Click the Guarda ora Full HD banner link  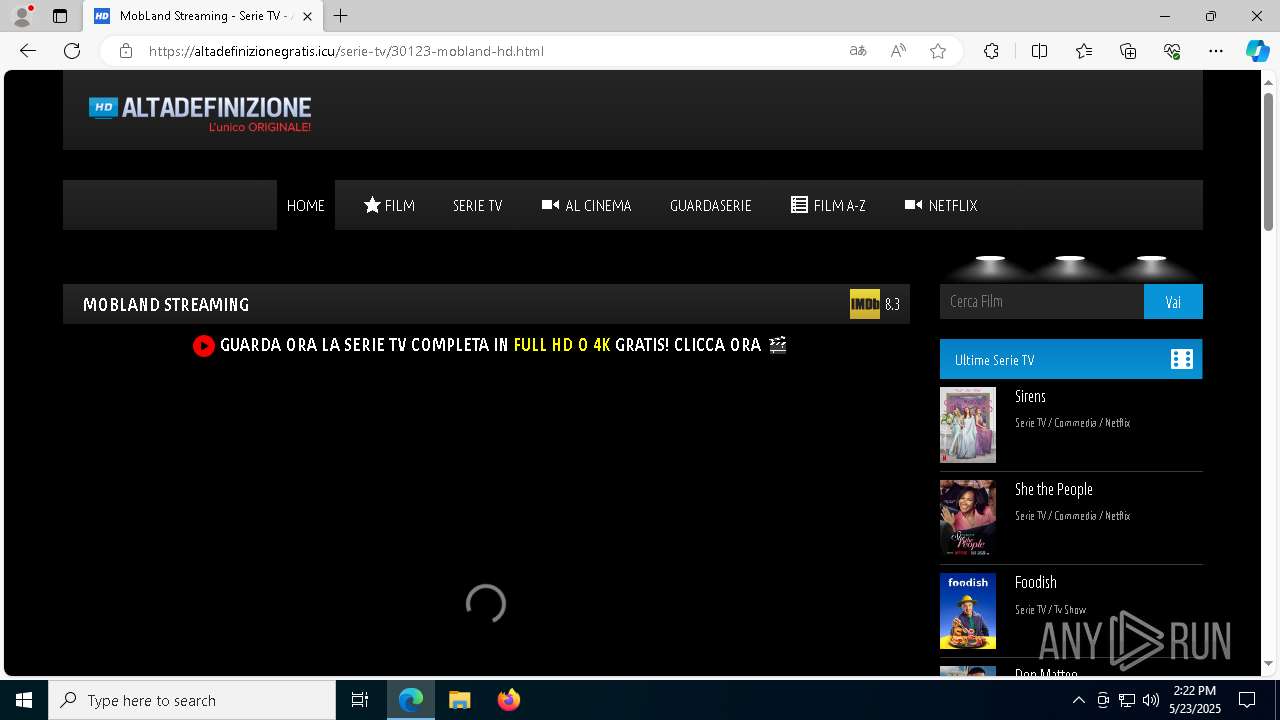[x=490, y=345]
